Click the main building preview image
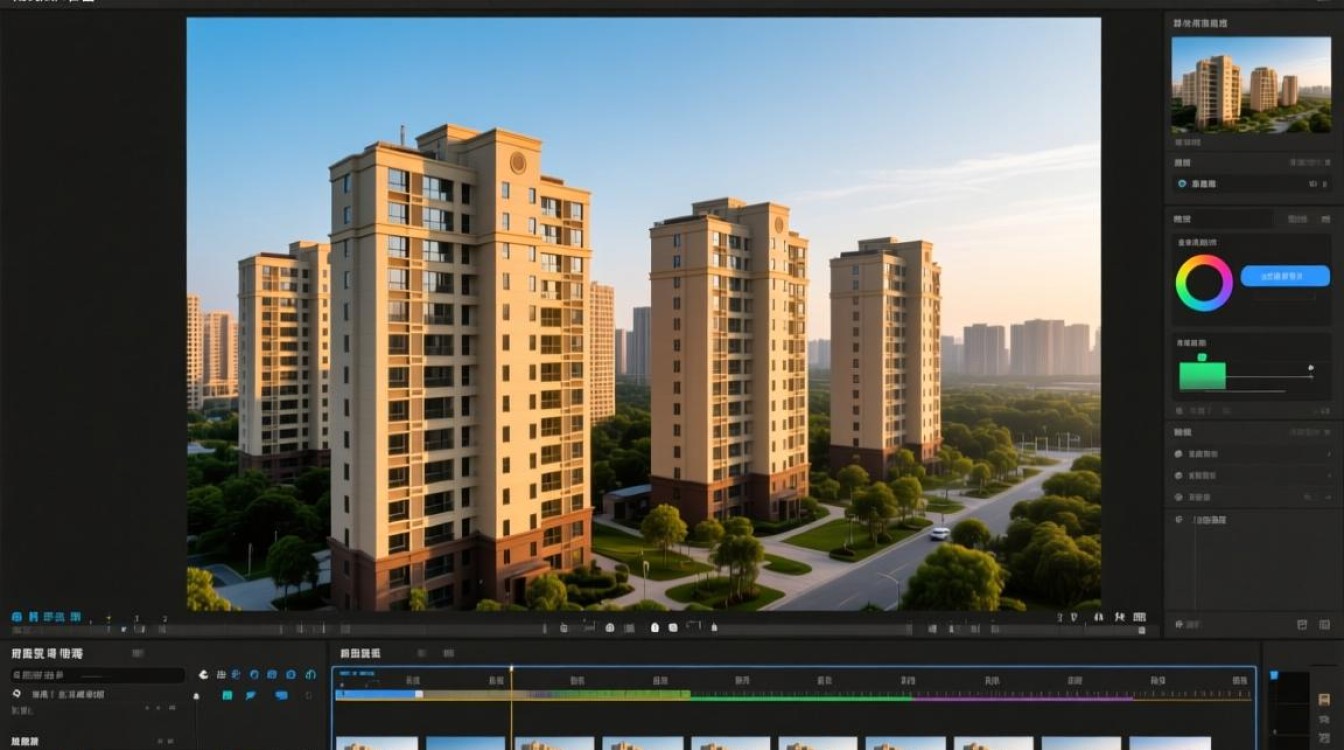1344x750 pixels. 643,314
